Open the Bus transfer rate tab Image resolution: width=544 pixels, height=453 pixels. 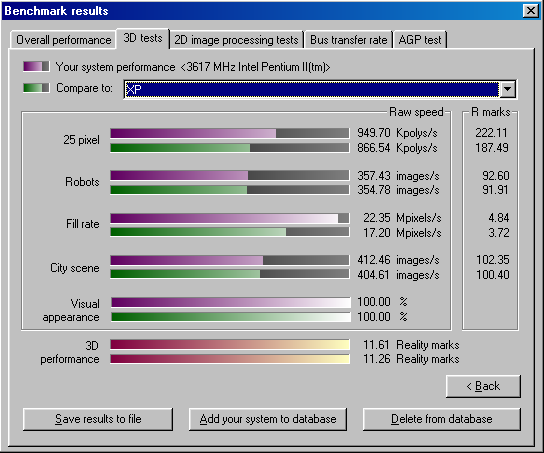click(x=348, y=40)
